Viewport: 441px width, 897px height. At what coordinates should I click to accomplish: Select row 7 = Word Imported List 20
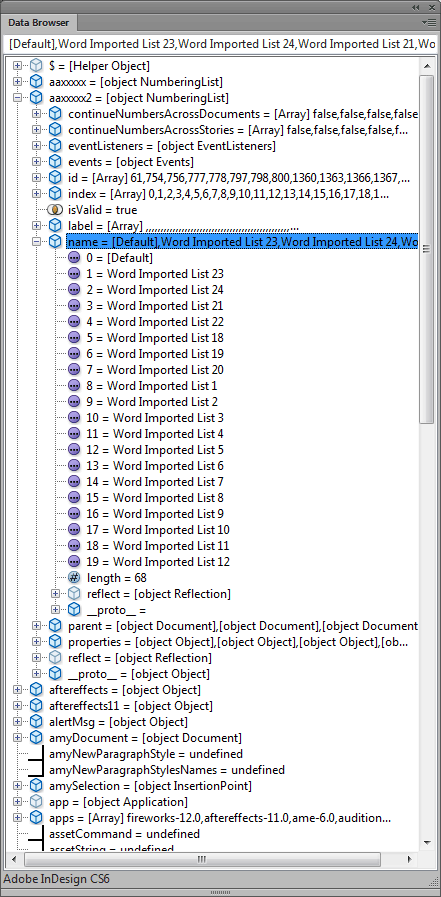click(x=154, y=370)
